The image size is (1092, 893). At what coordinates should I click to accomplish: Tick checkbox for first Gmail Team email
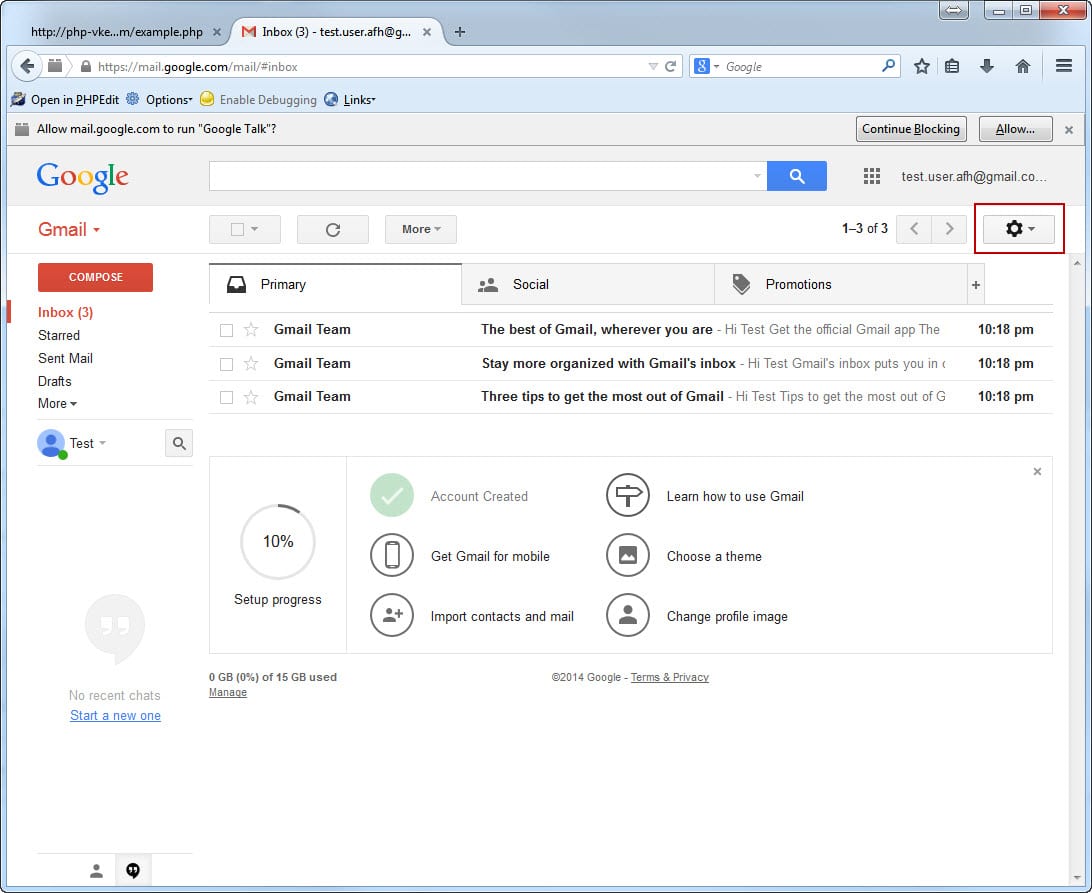point(226,330)
